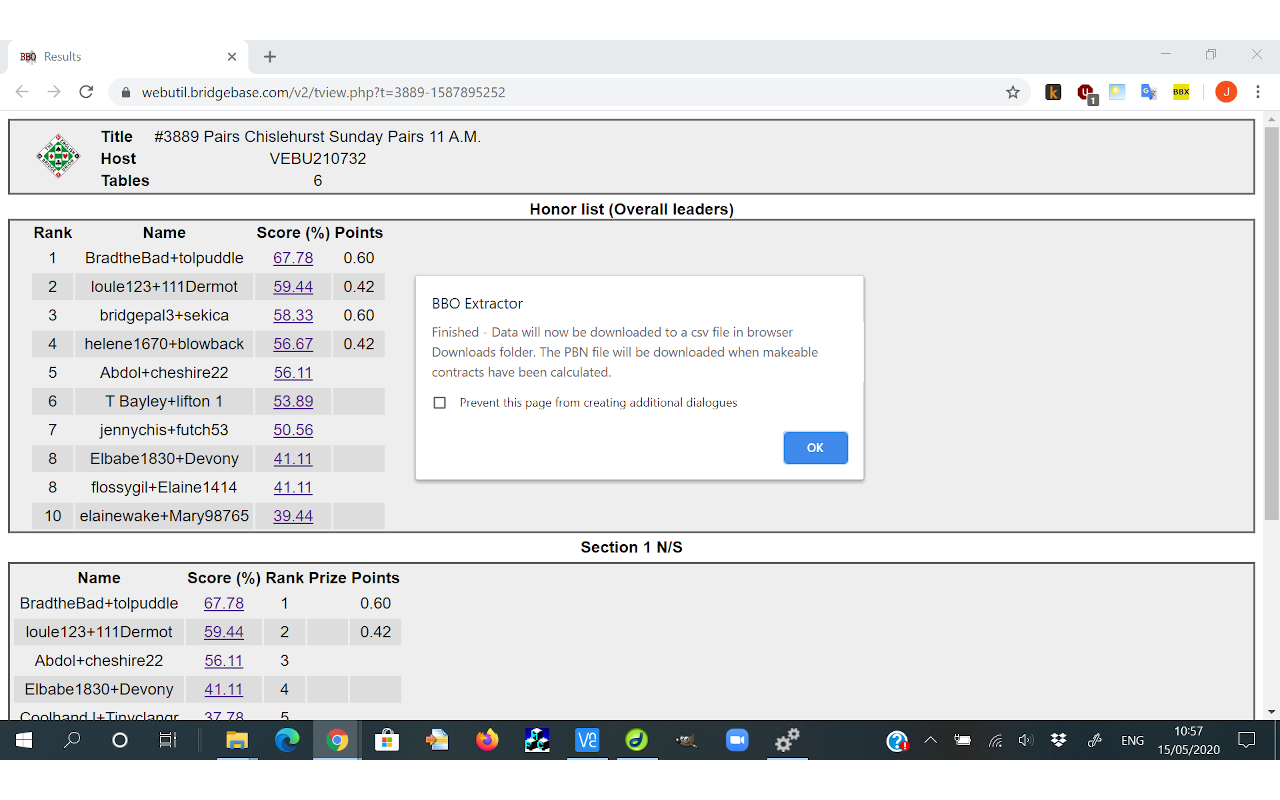Open the notification center in the taskbar
Screen dimensions: 1280x800
coord(1247,740)
